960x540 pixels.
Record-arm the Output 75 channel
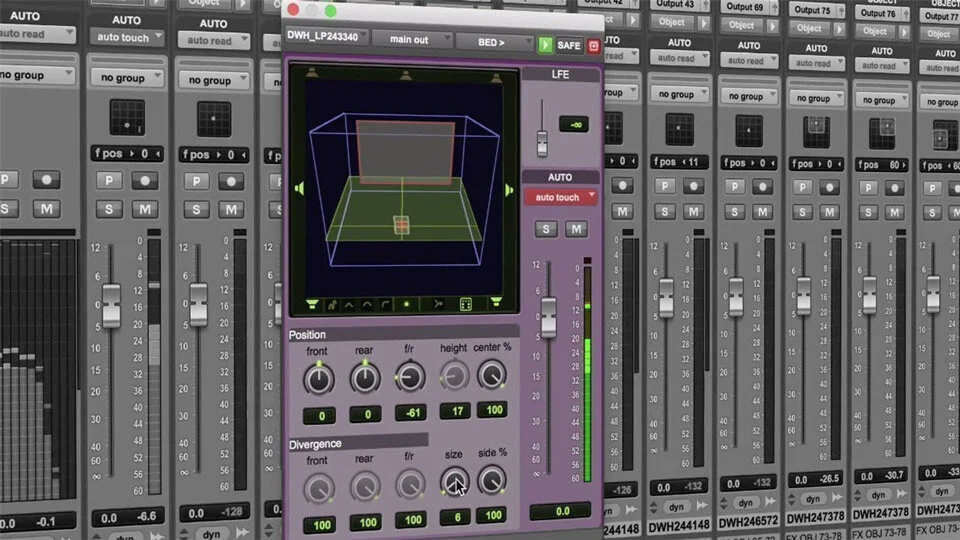(x=830, y=187)
